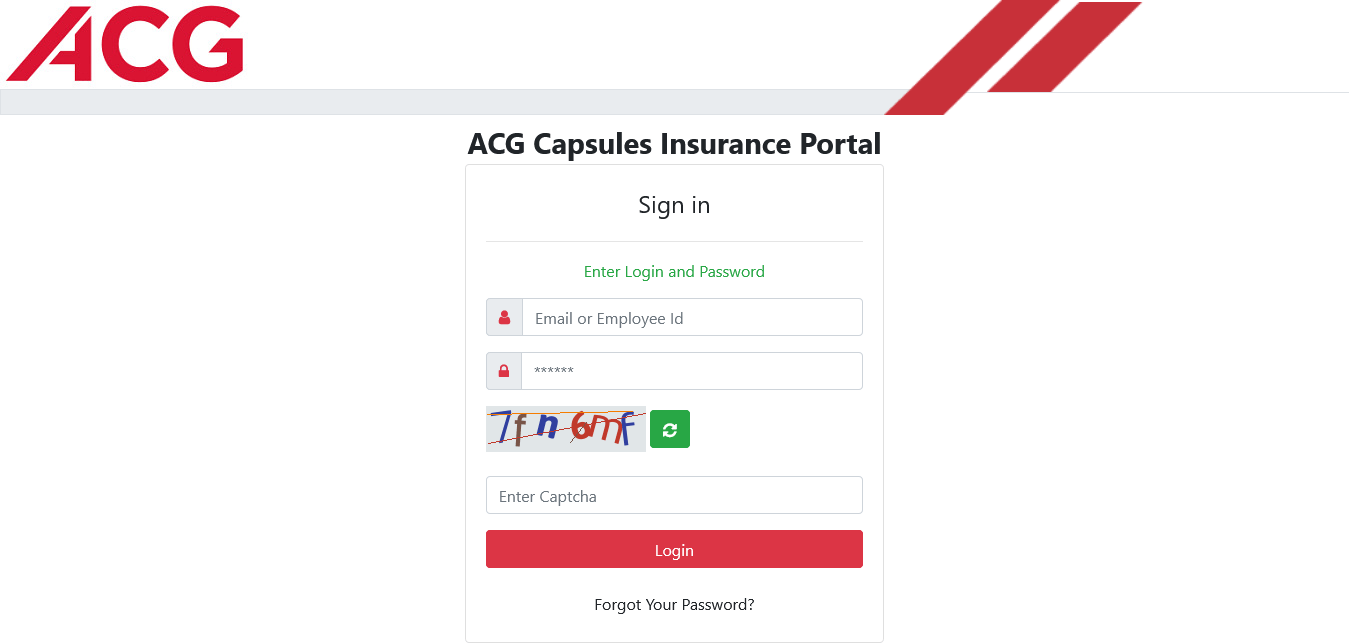1349x643 pixels.
Task: Click the red Login button
Action: click(x=674, y=549)
